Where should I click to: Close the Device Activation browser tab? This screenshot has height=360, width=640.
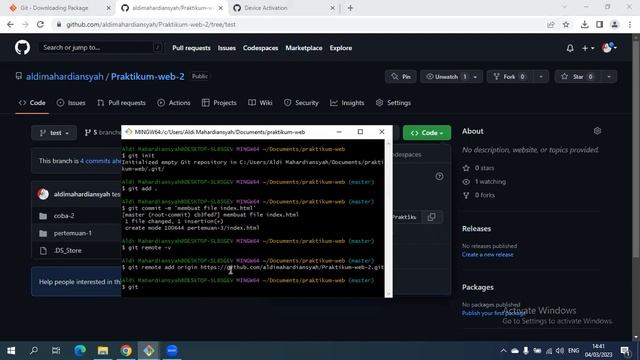coord(332,8)
